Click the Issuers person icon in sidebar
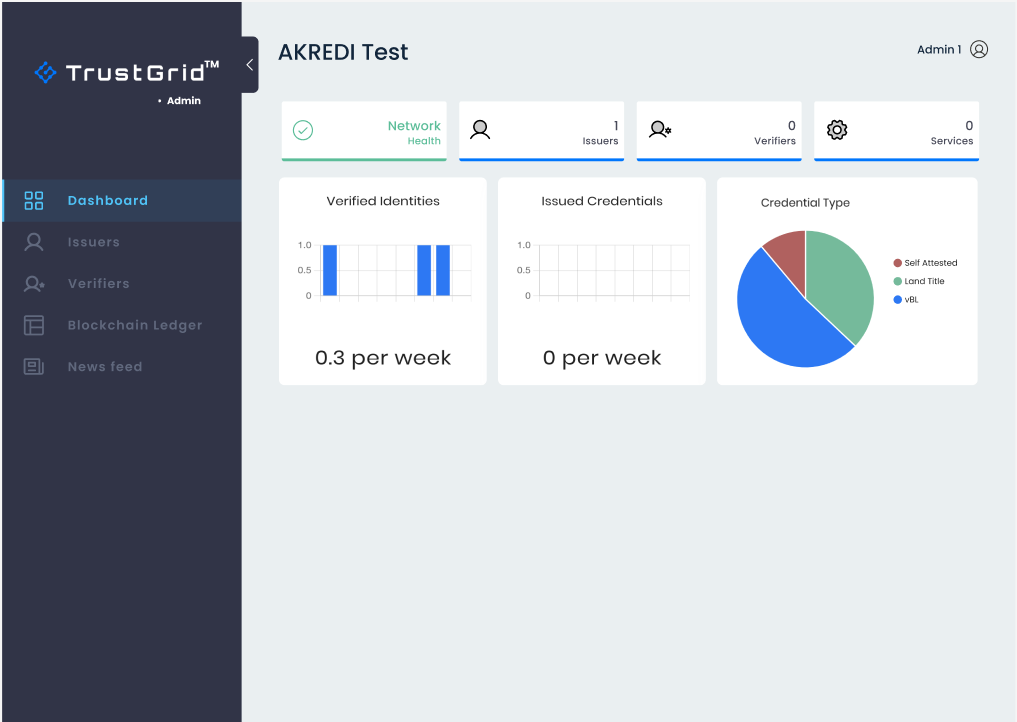 point(34,242)
